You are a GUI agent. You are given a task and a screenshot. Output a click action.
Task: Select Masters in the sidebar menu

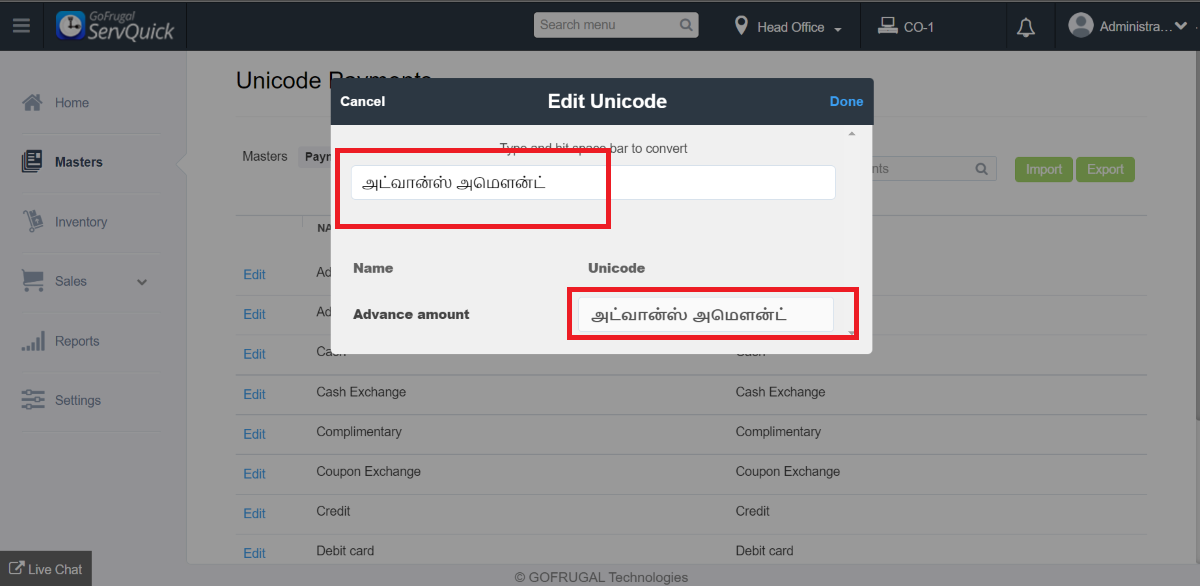[x=78, y=162]
